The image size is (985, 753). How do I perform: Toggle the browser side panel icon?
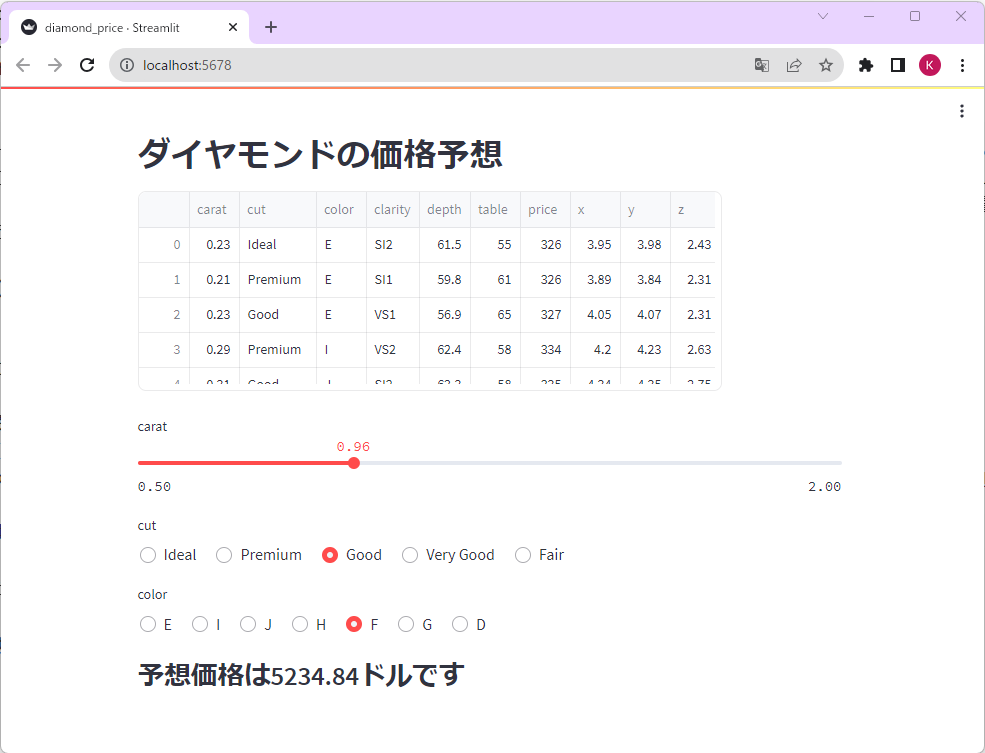click(898, 65)
